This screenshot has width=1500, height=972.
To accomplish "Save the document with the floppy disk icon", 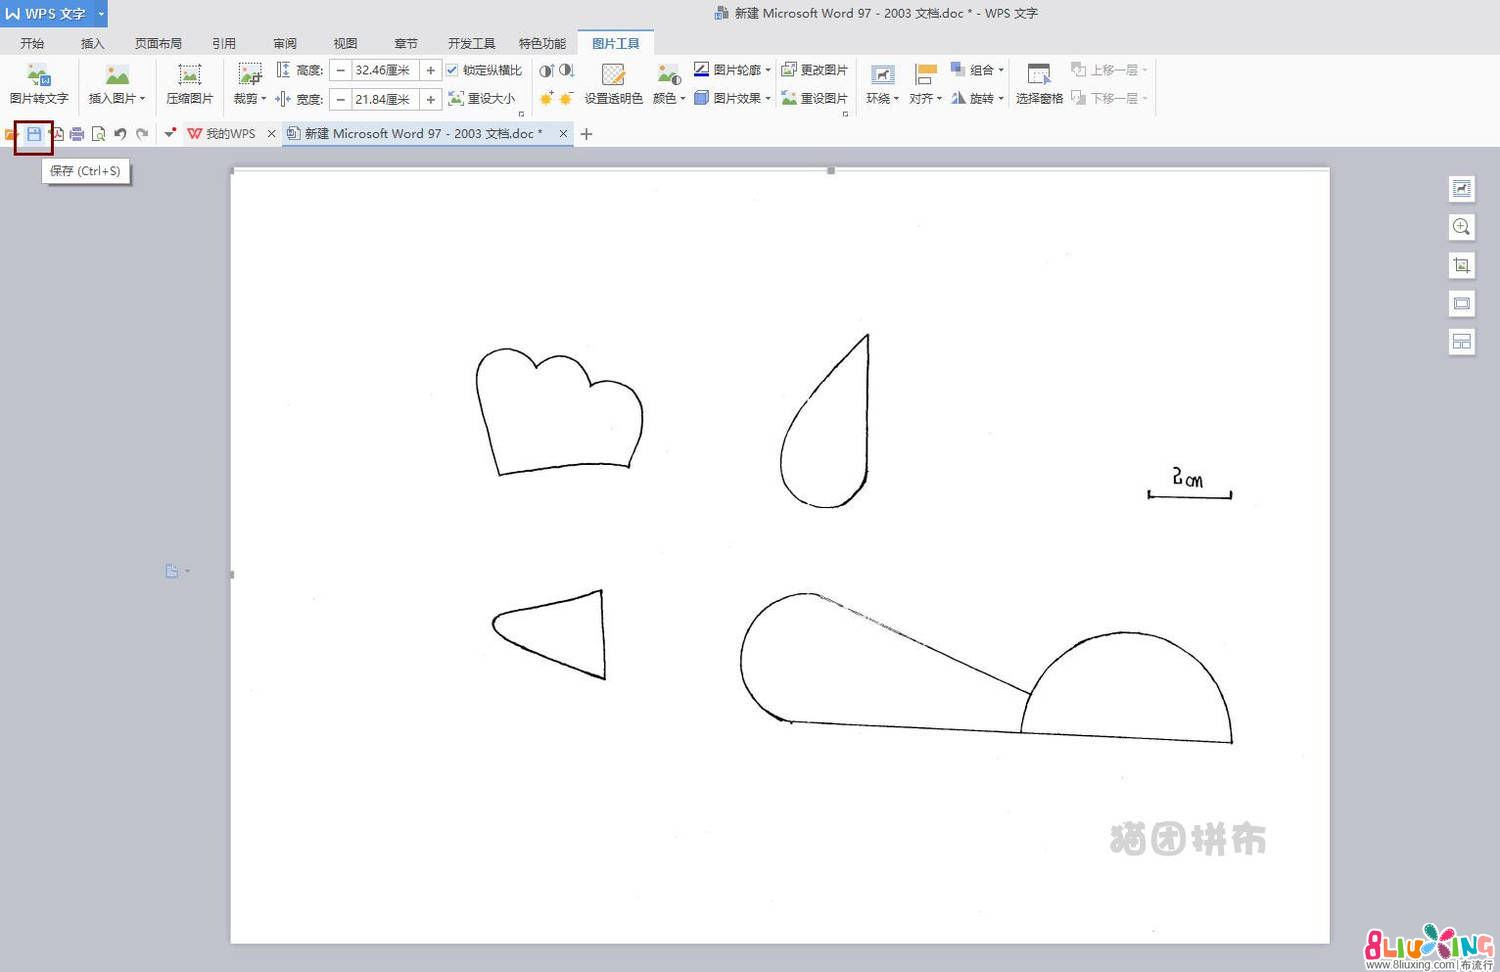I will [34, 134].
